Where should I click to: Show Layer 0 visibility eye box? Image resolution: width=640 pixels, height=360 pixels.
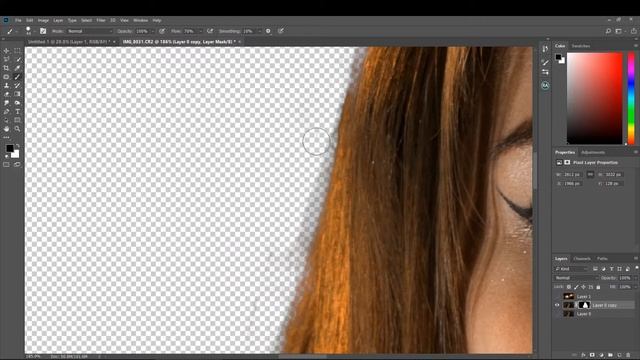[x=557, y=314]
